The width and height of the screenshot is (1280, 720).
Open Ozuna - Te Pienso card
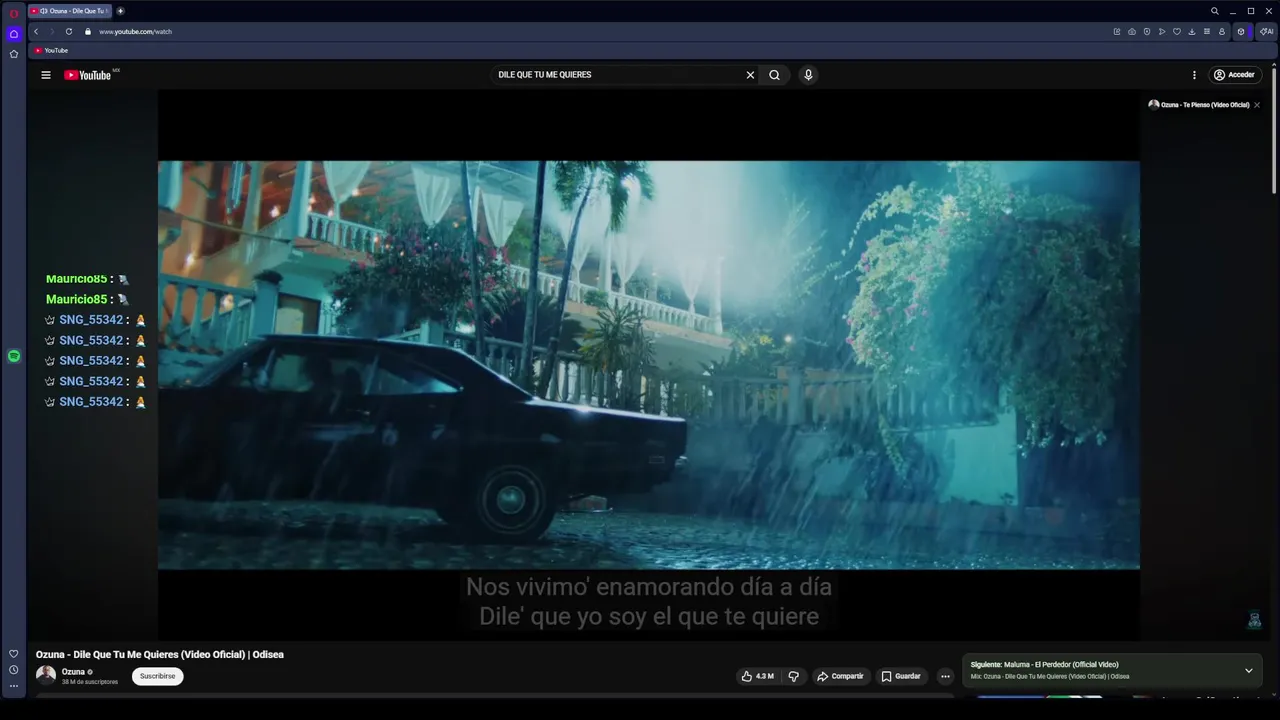coord(1199,105)
